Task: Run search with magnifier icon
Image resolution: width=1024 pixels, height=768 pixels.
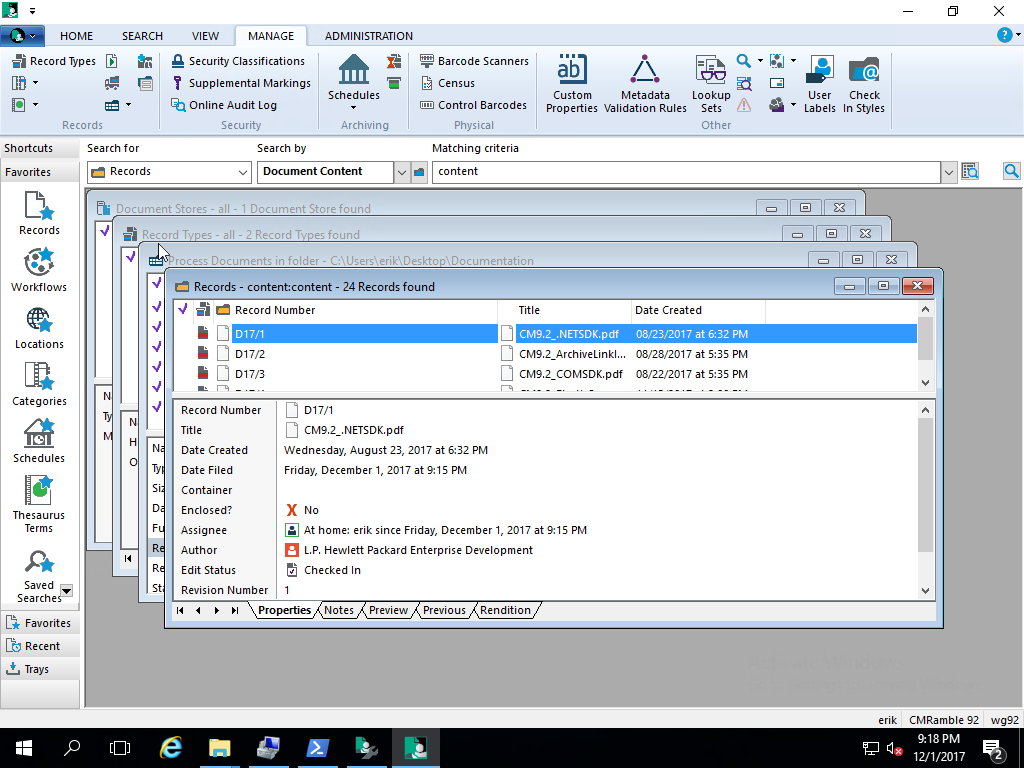Action: [x=1011, y=172]
